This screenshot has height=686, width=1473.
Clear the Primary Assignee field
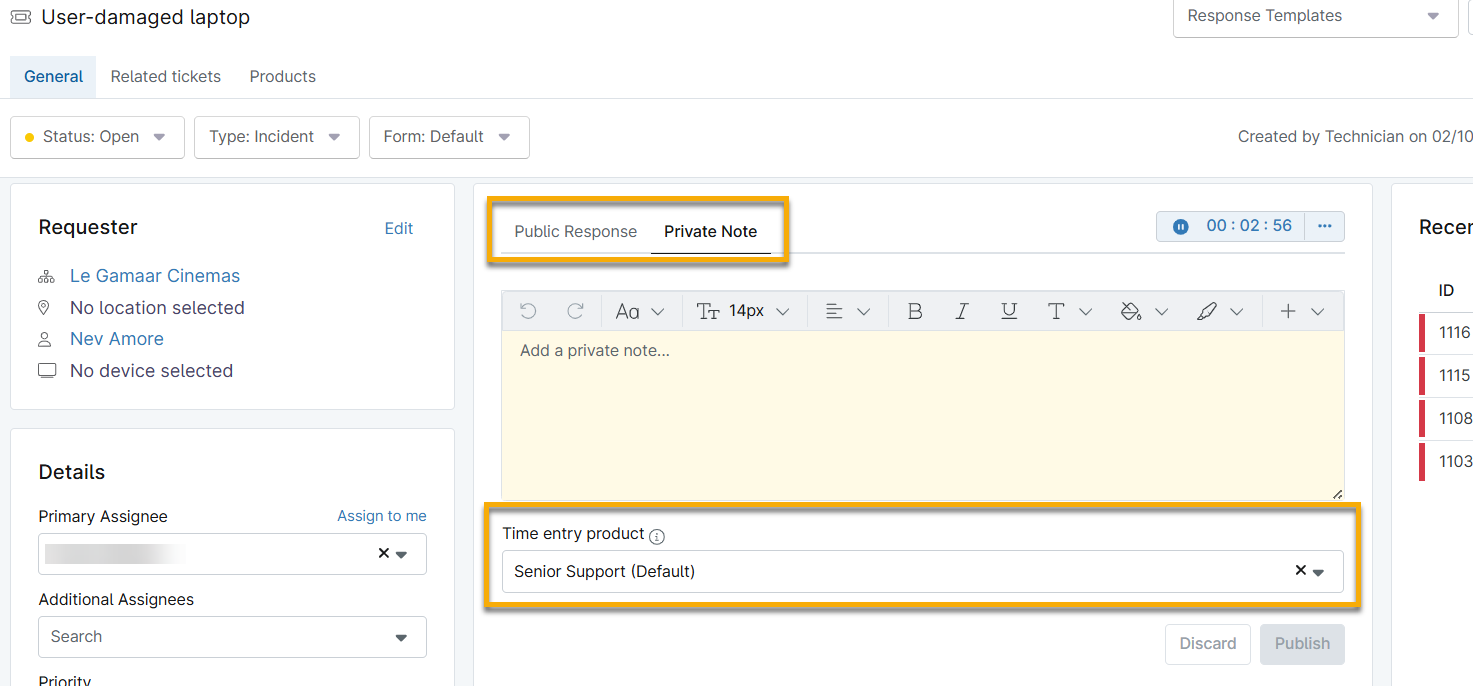383,554
